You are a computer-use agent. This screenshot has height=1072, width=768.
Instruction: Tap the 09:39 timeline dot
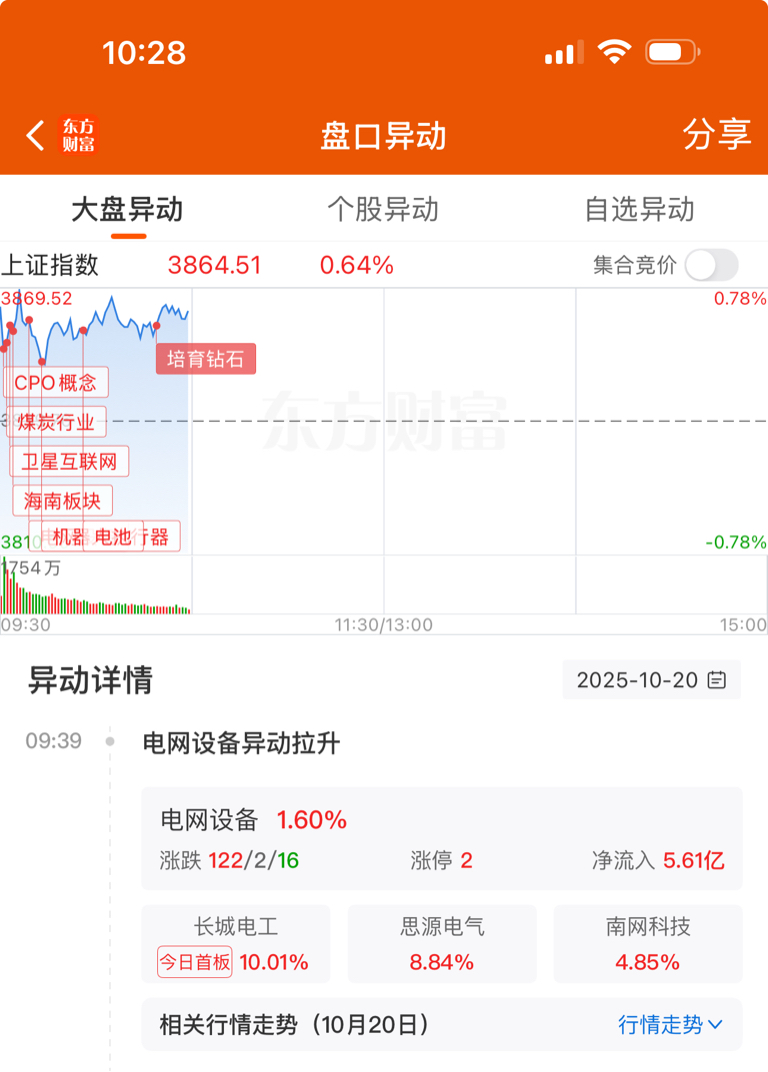[x=110, y=741]
